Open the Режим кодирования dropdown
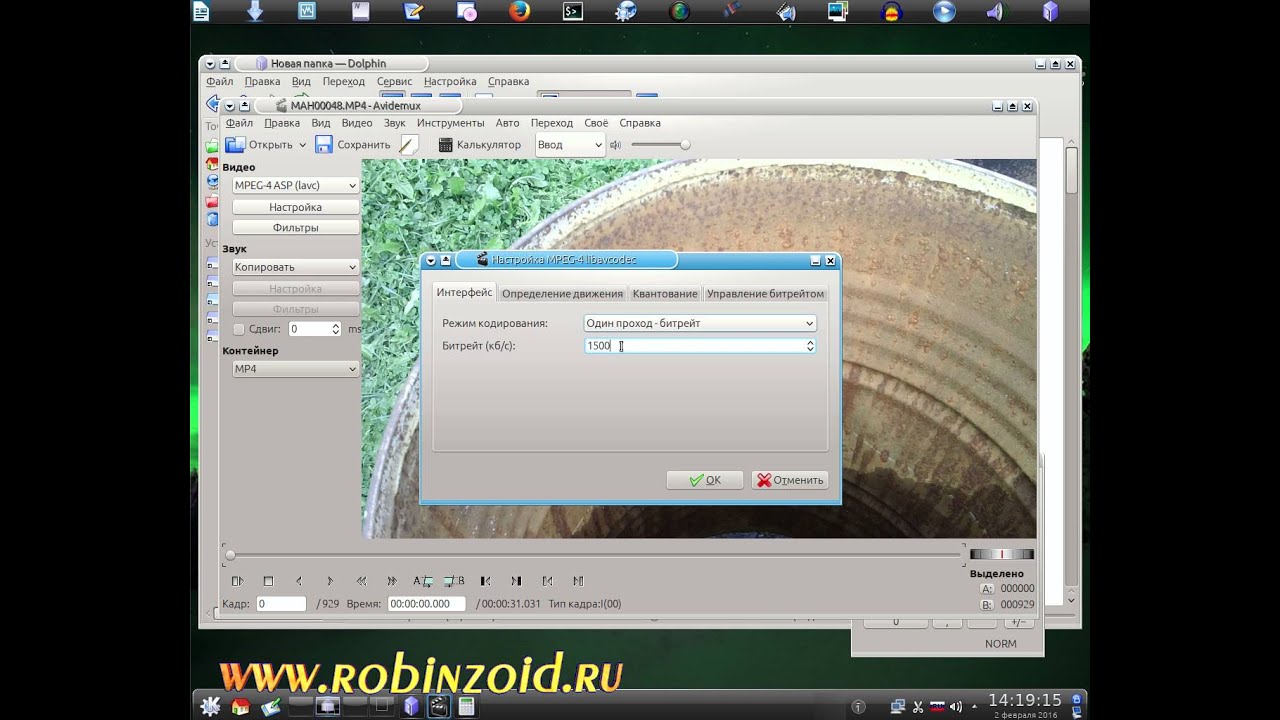Image resolution: width=1280 pixels, height=720 pixels. [x=700, y=323]
